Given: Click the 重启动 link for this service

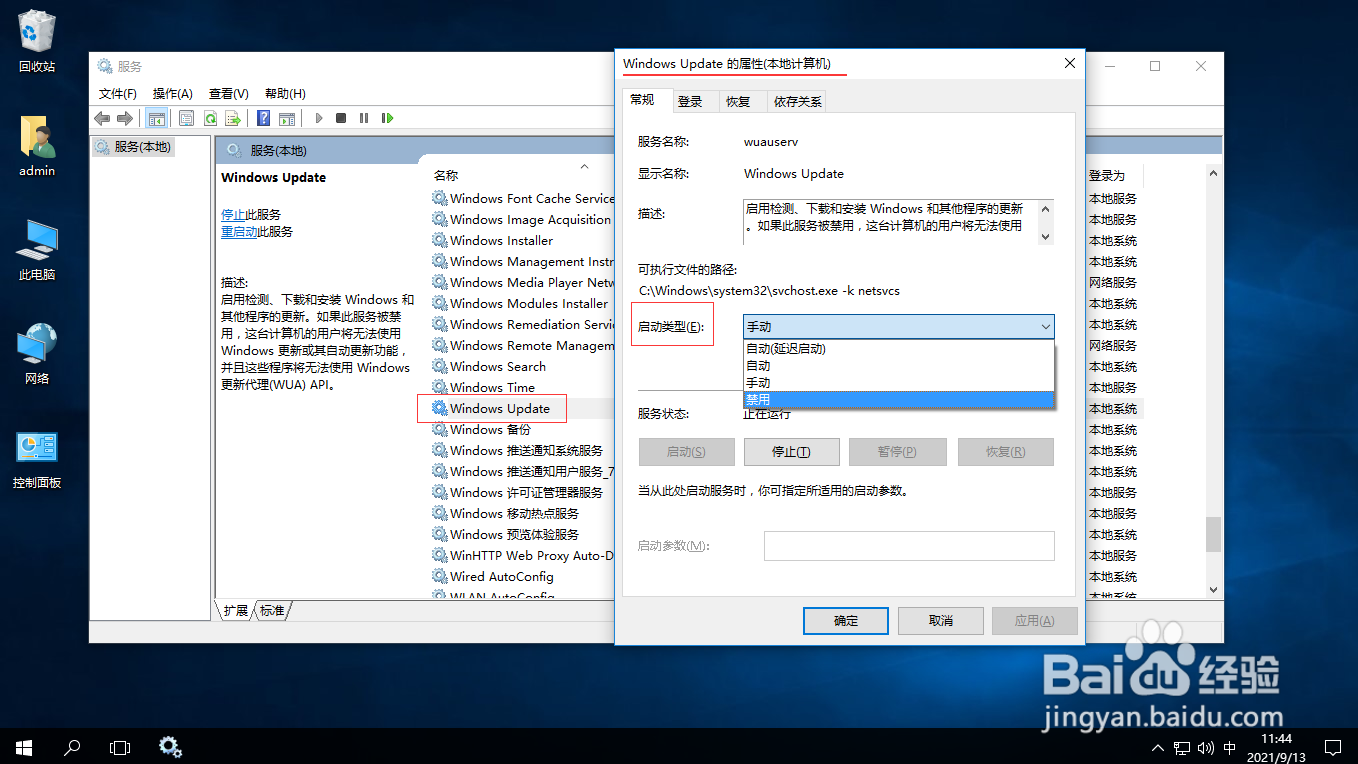Looking at the screenshot, I should click(x=239, y=231).
